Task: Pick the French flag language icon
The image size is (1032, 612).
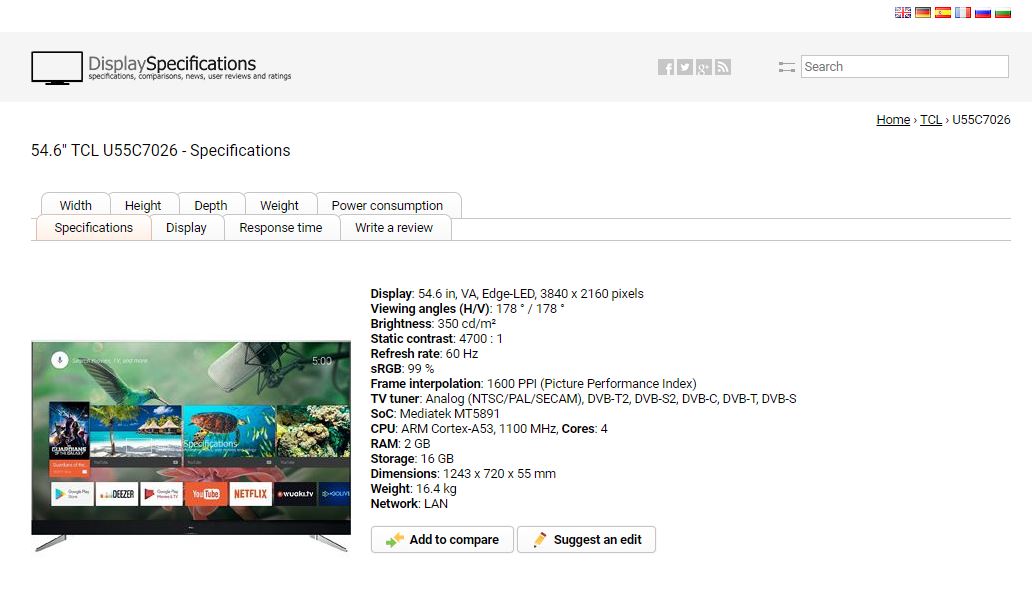Action: tap(963, 13)
